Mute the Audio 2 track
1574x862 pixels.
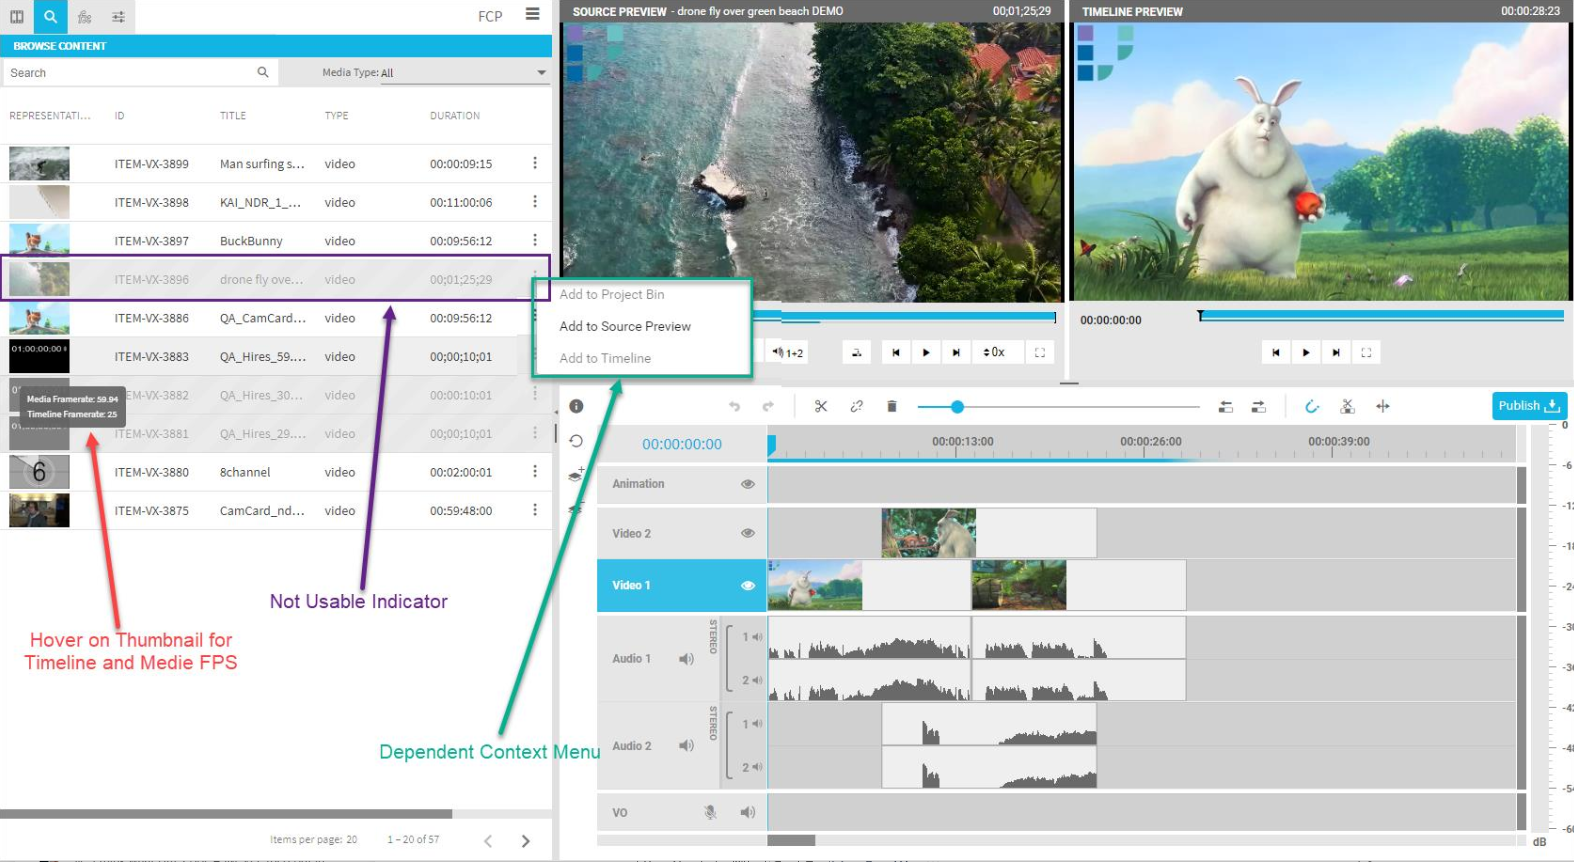click(x=687, y=746)
